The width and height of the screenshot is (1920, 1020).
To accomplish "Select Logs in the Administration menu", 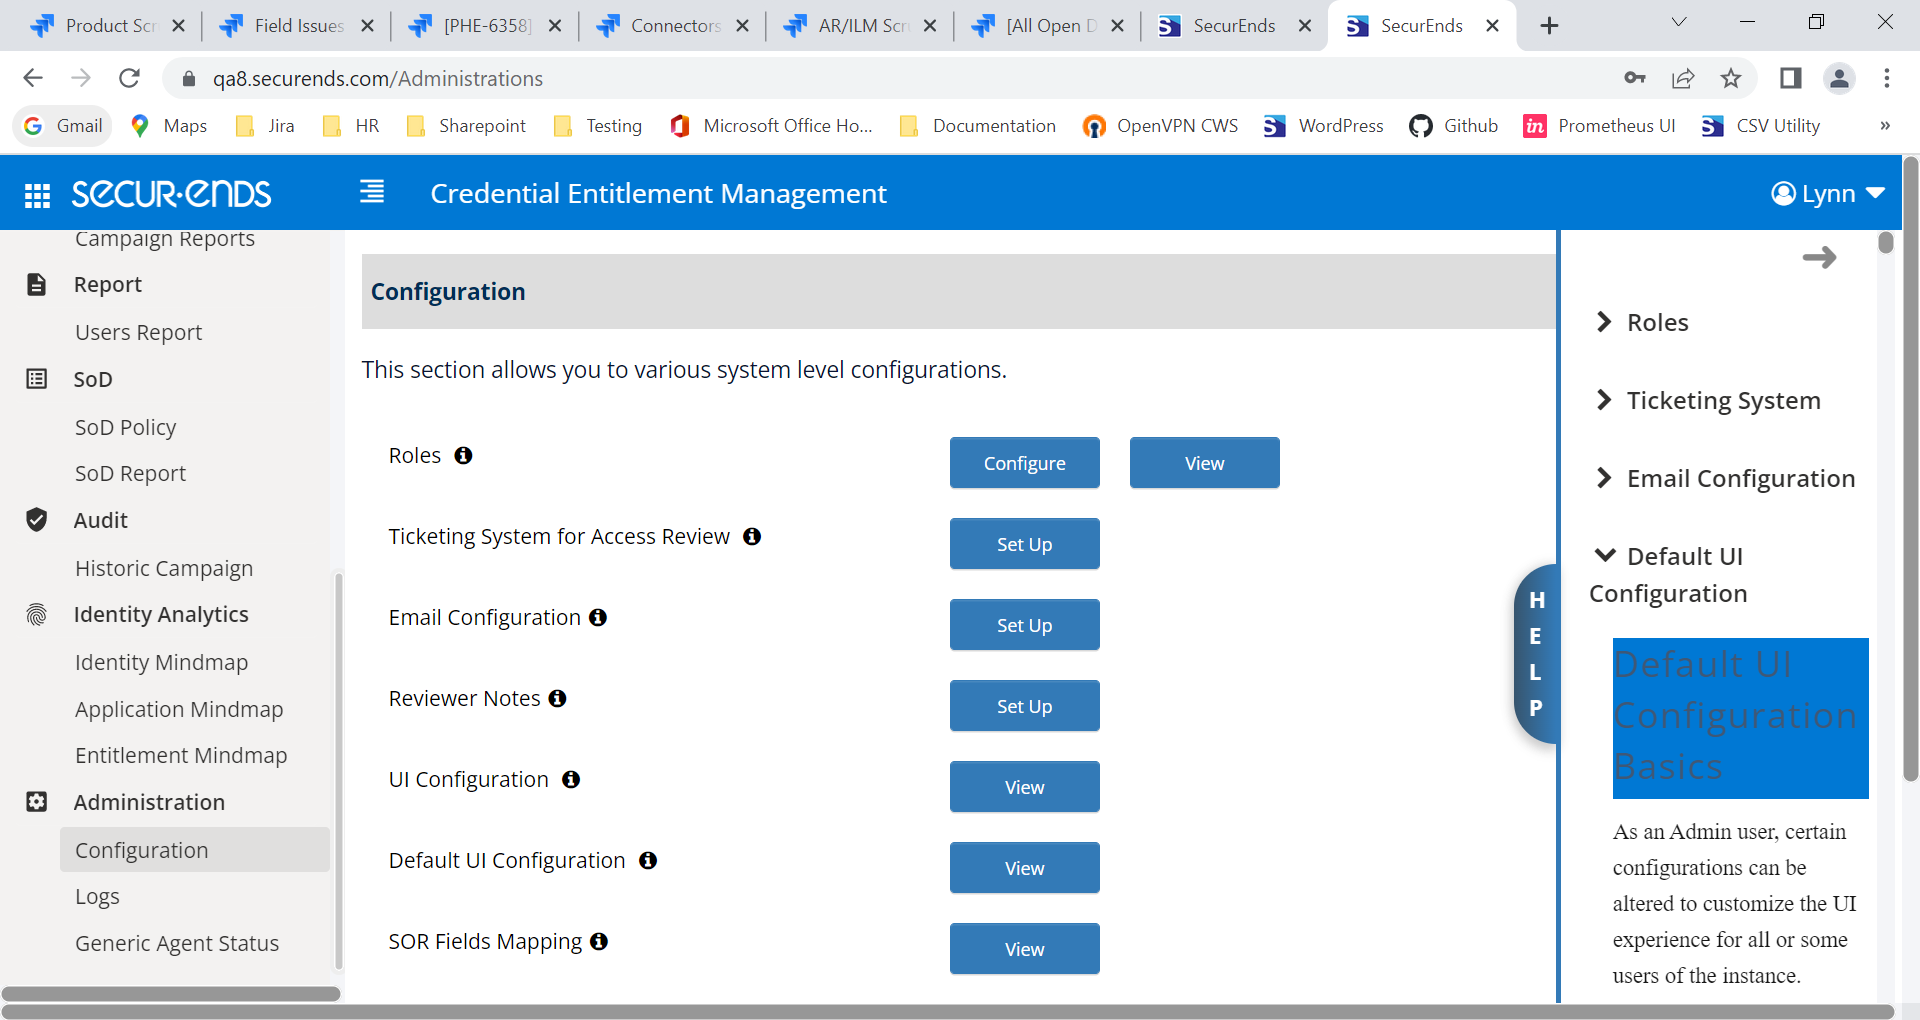I will click(x=97, y=896).
